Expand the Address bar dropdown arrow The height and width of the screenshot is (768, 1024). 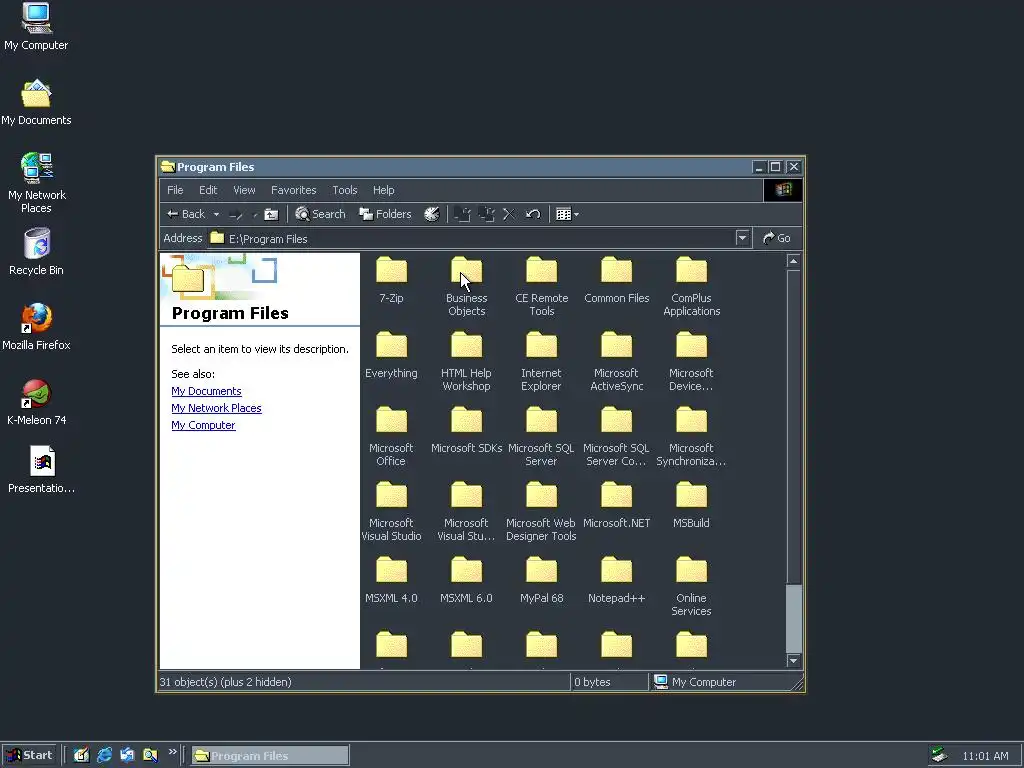coord(742,238)
